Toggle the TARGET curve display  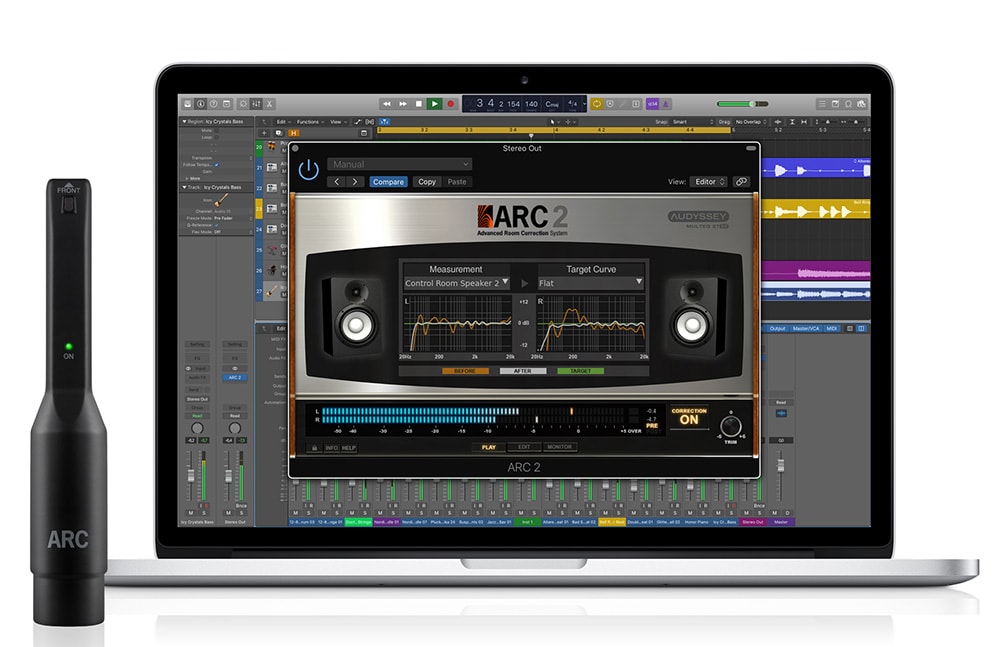click(x=580, y=371)
